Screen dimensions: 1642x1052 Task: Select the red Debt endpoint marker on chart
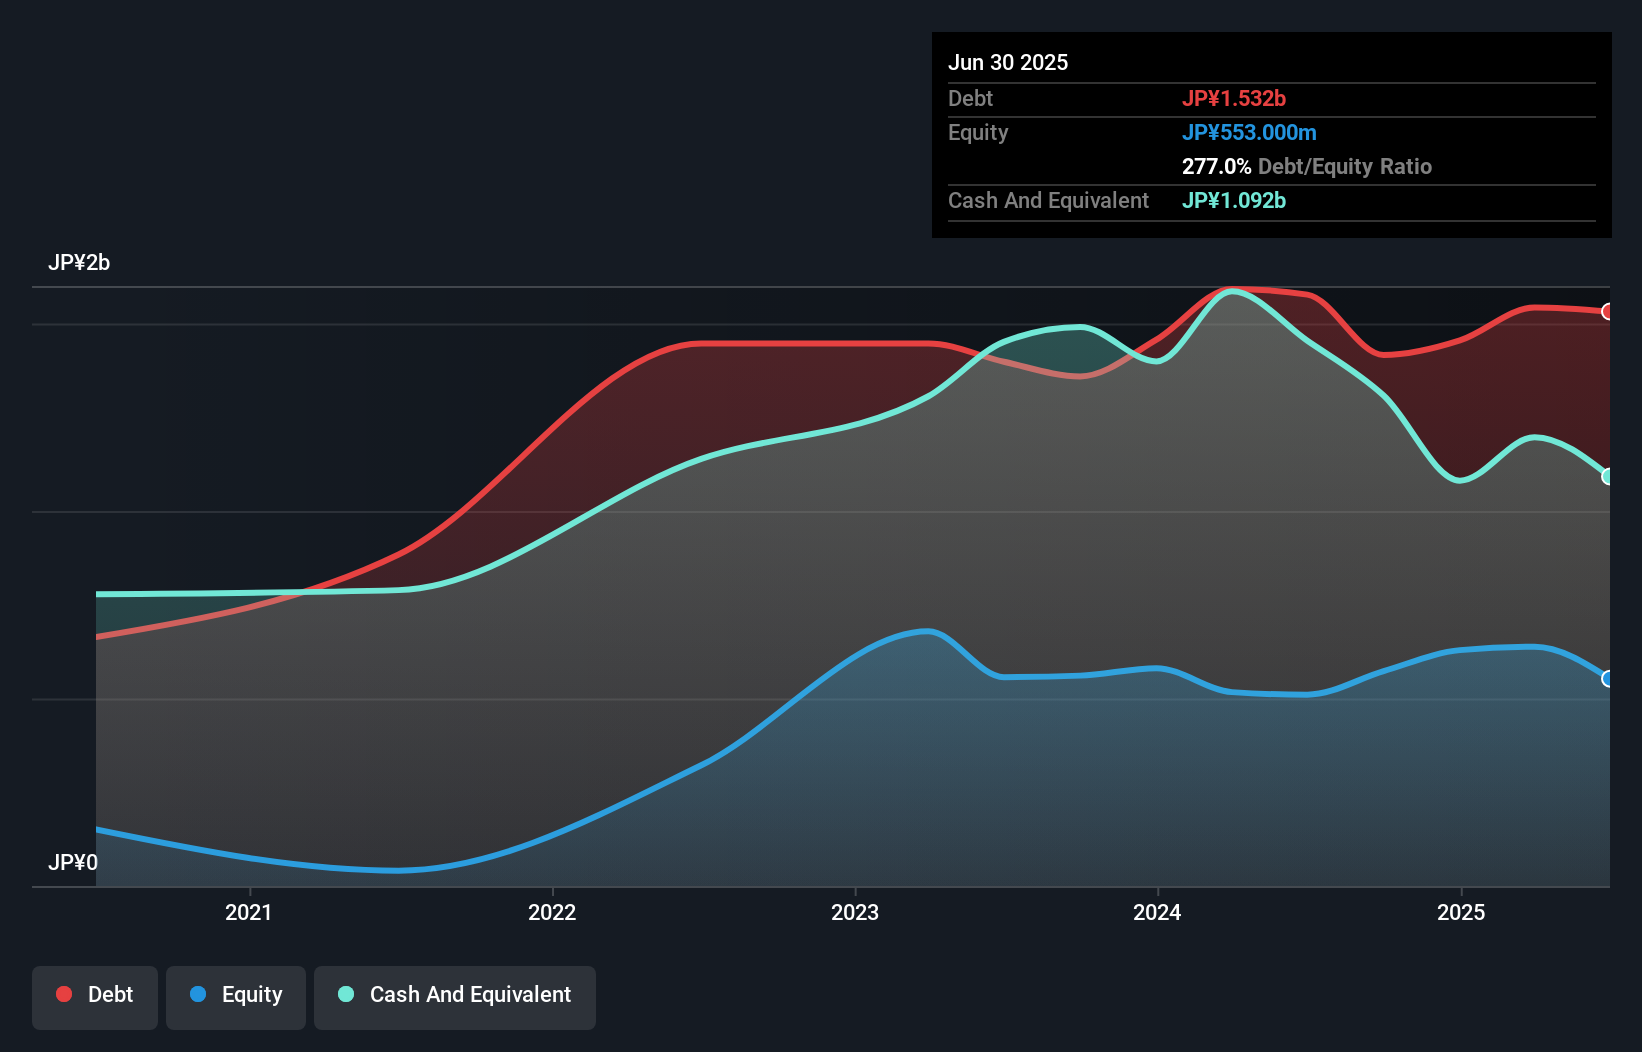pyautogui.click(x=1608, y=311)
